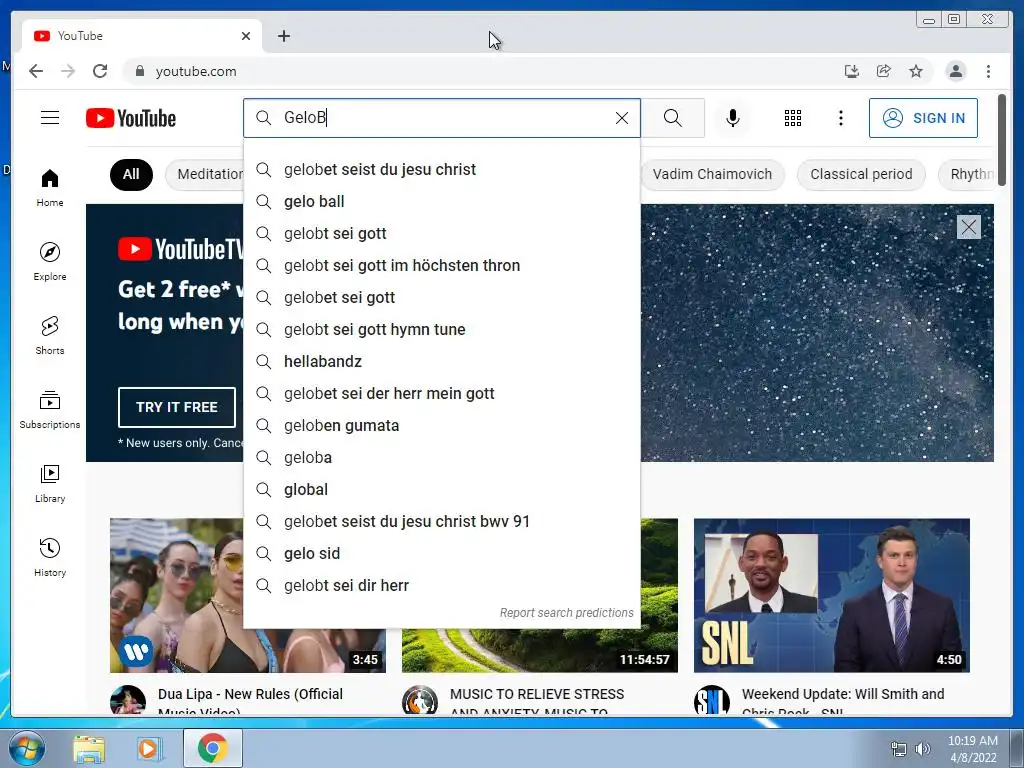This screenshot has width=1024, height=768.
Task: Click the volume icon in system tray
Action: click(x=922, y=749)
